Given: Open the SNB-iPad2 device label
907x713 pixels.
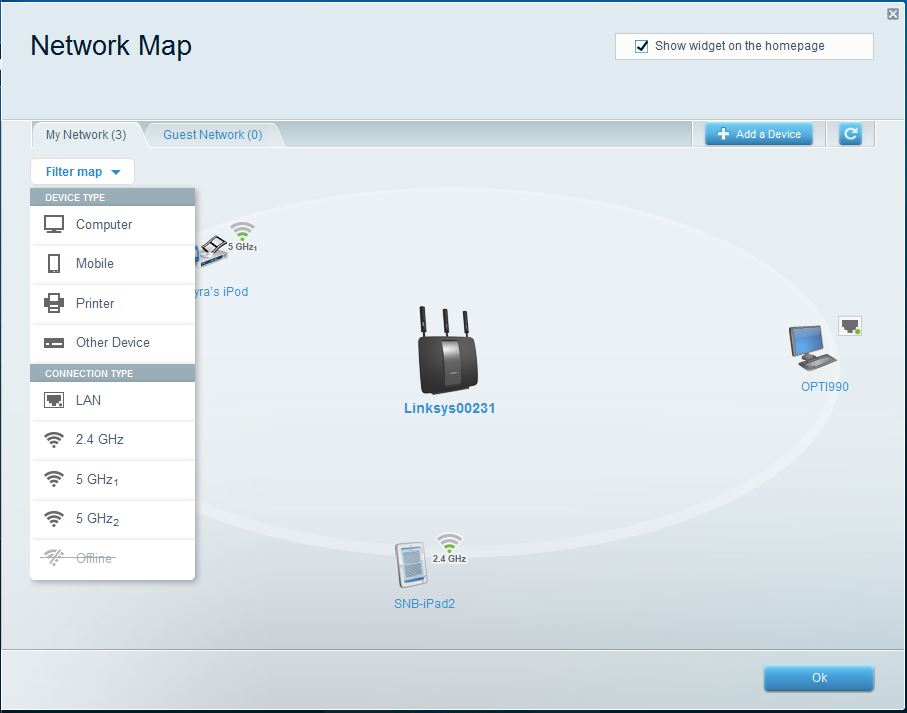Looking at the screenshot, I should [424, 604].
